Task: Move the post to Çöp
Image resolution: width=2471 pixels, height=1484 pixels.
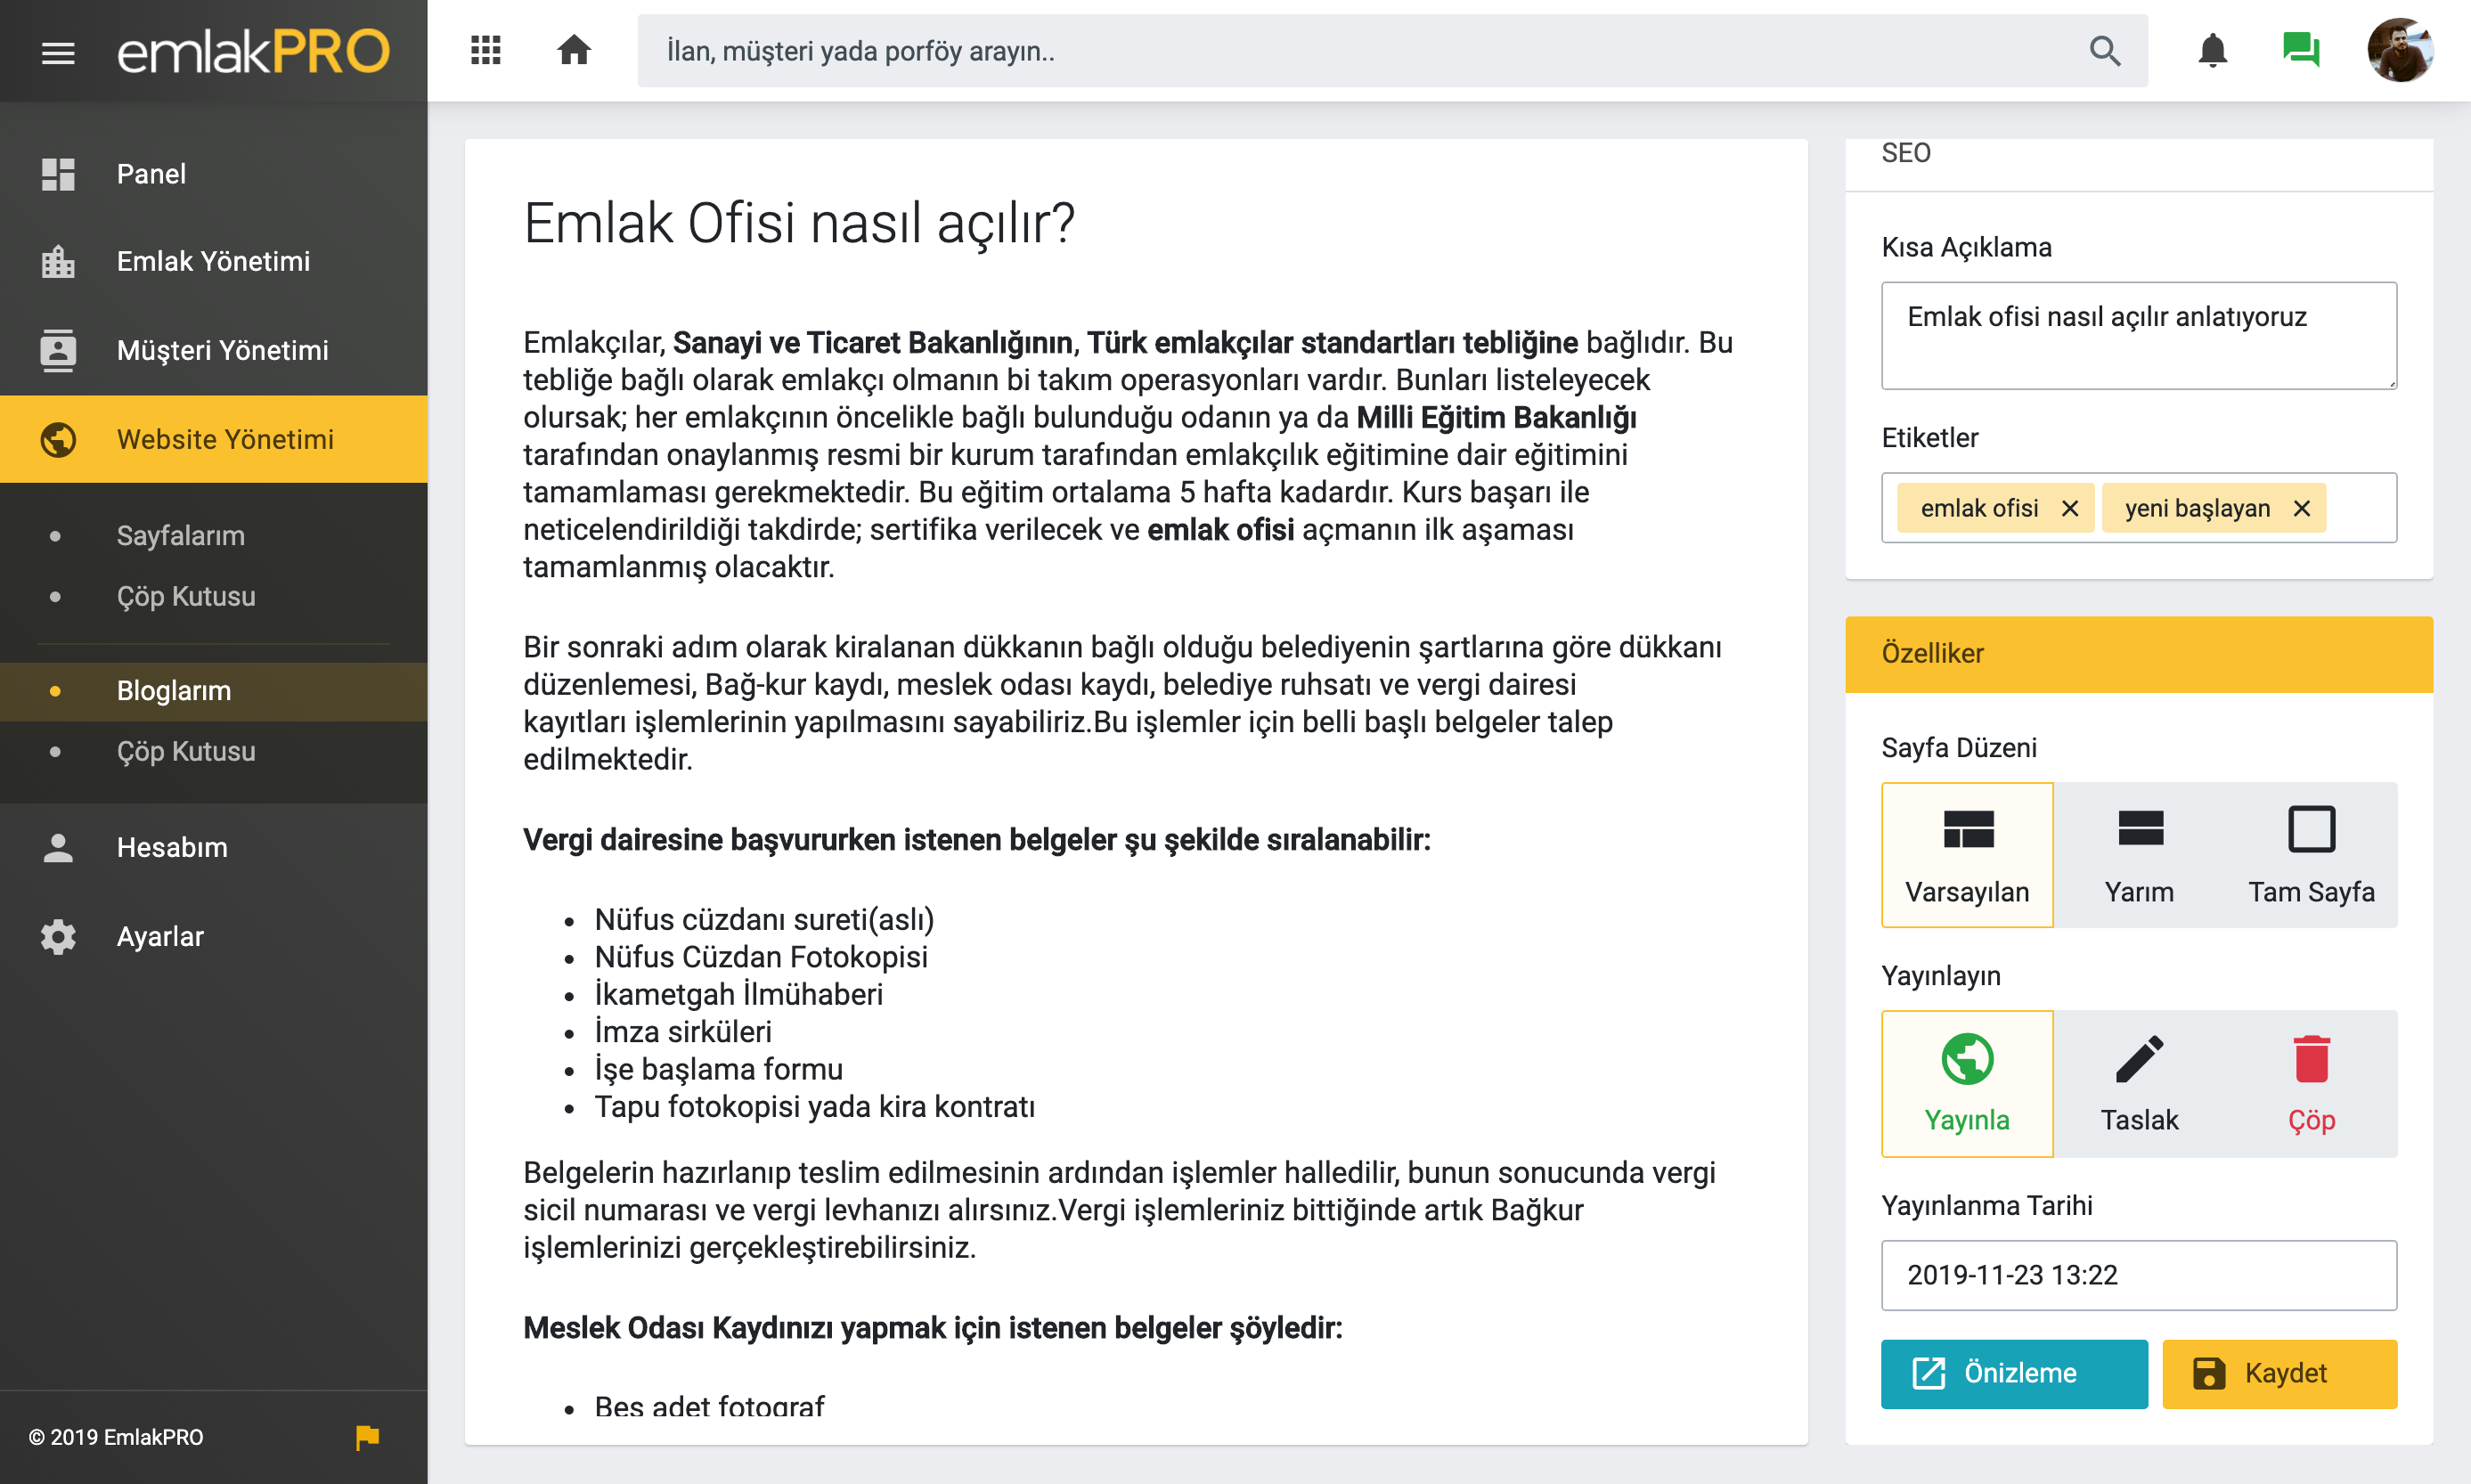Action: pos(2311,1083)
